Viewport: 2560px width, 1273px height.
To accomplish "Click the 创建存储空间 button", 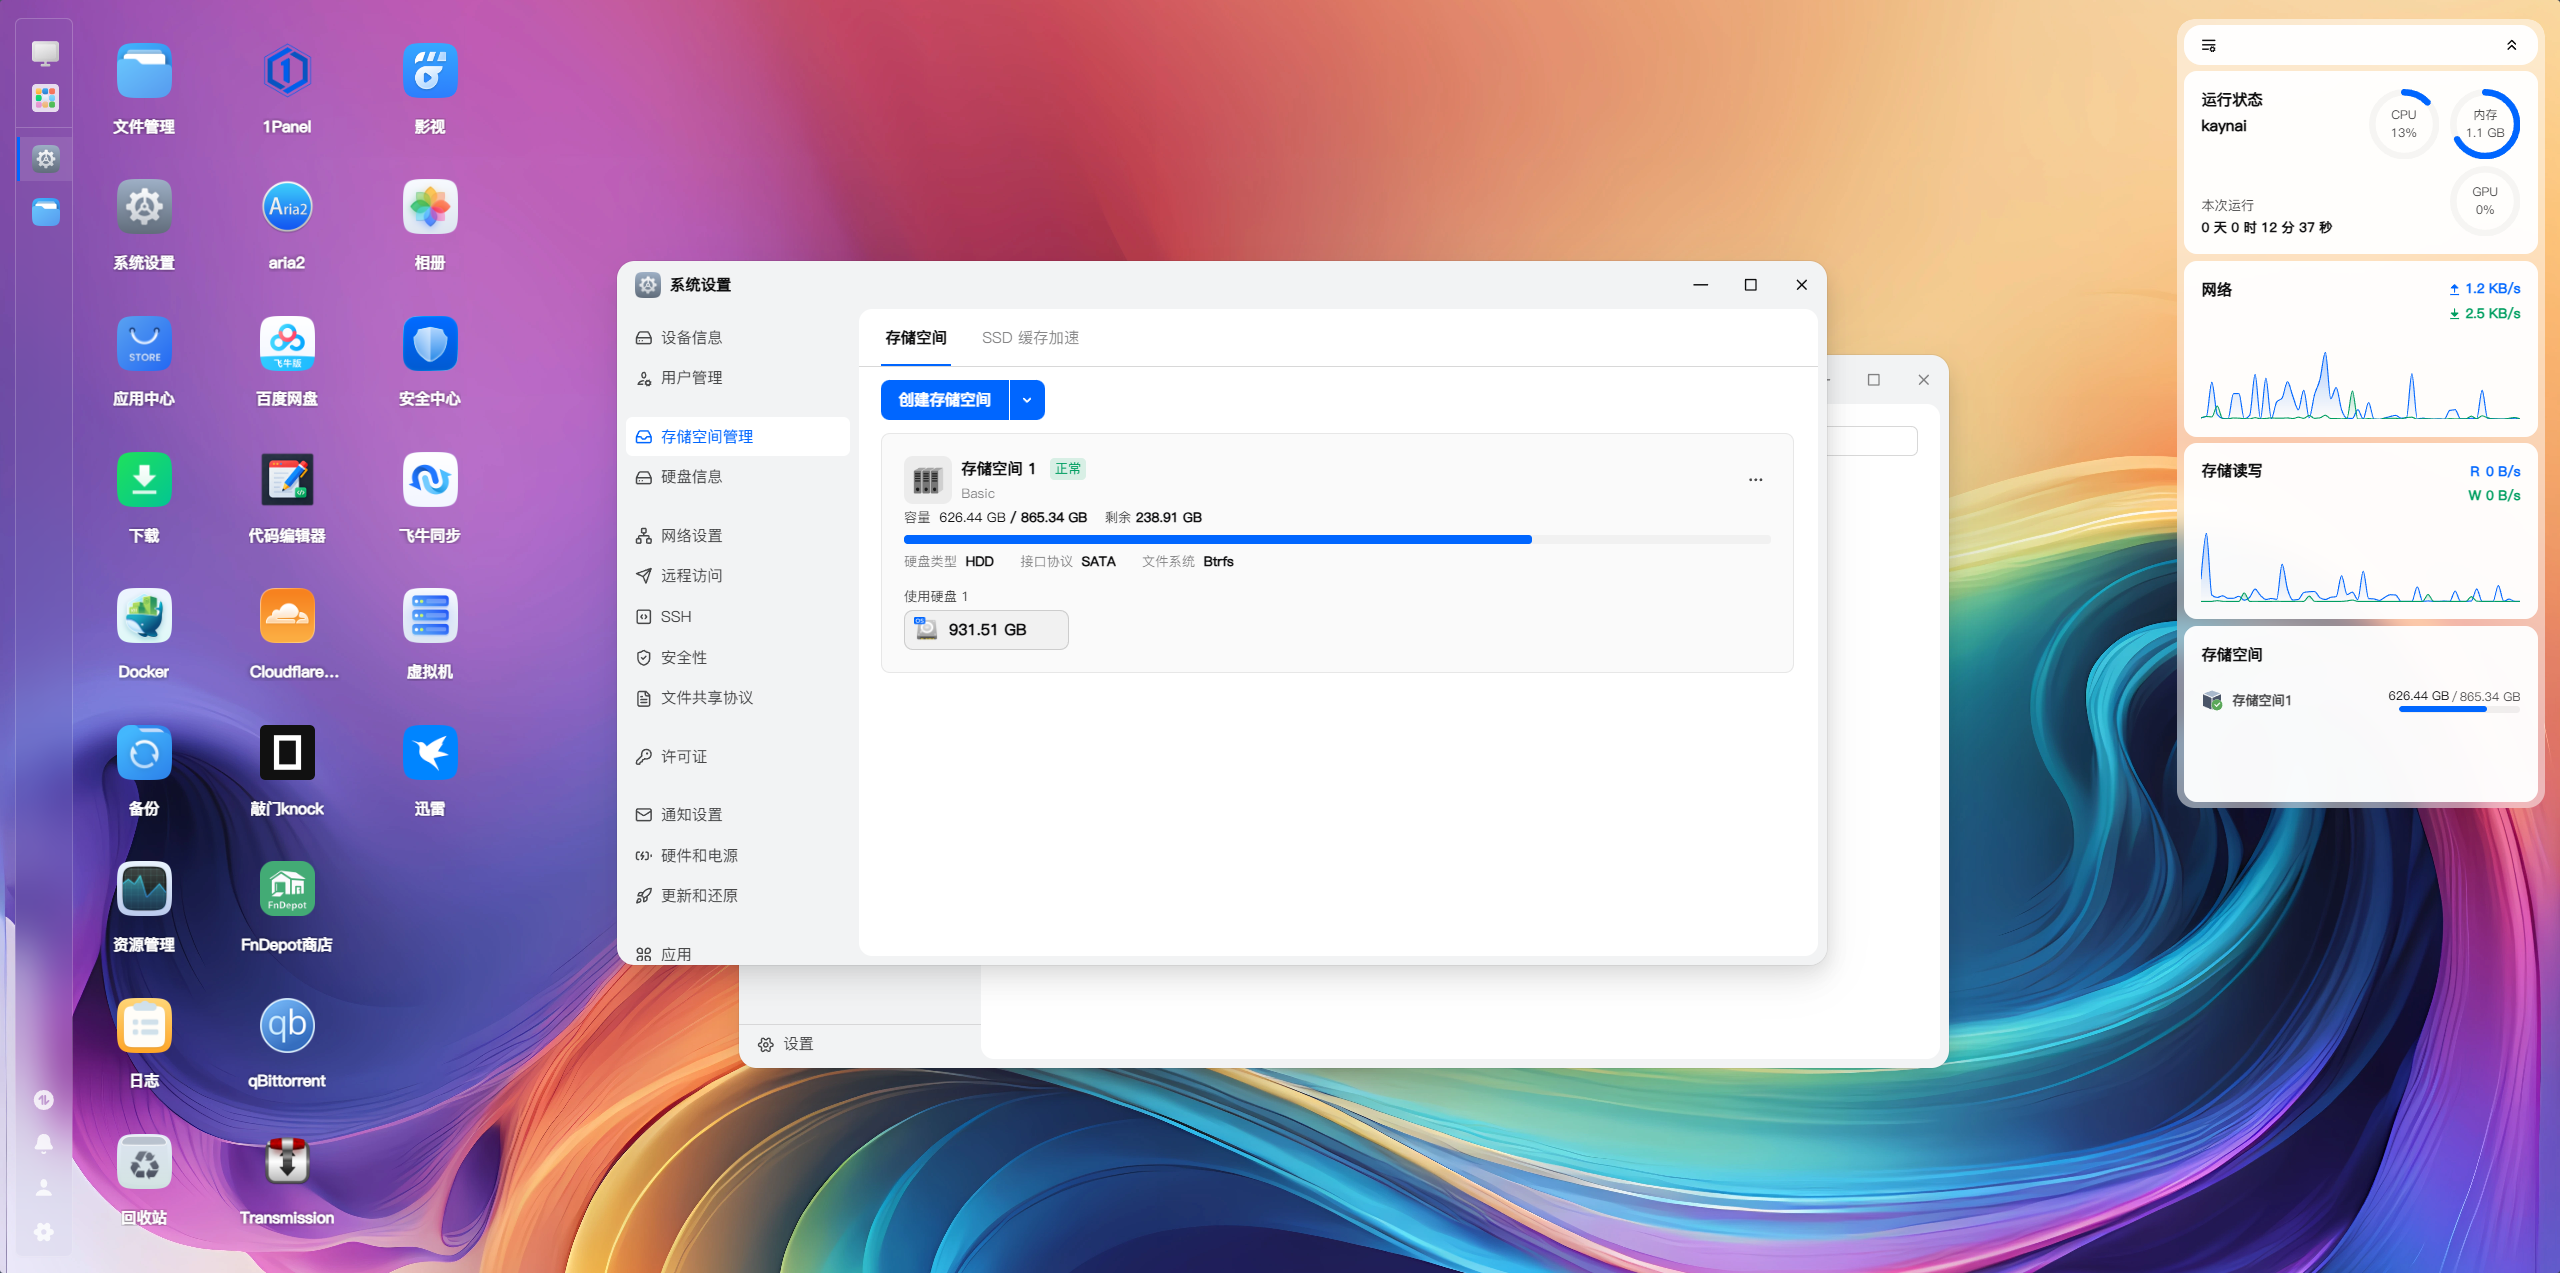I will [944, 400].
